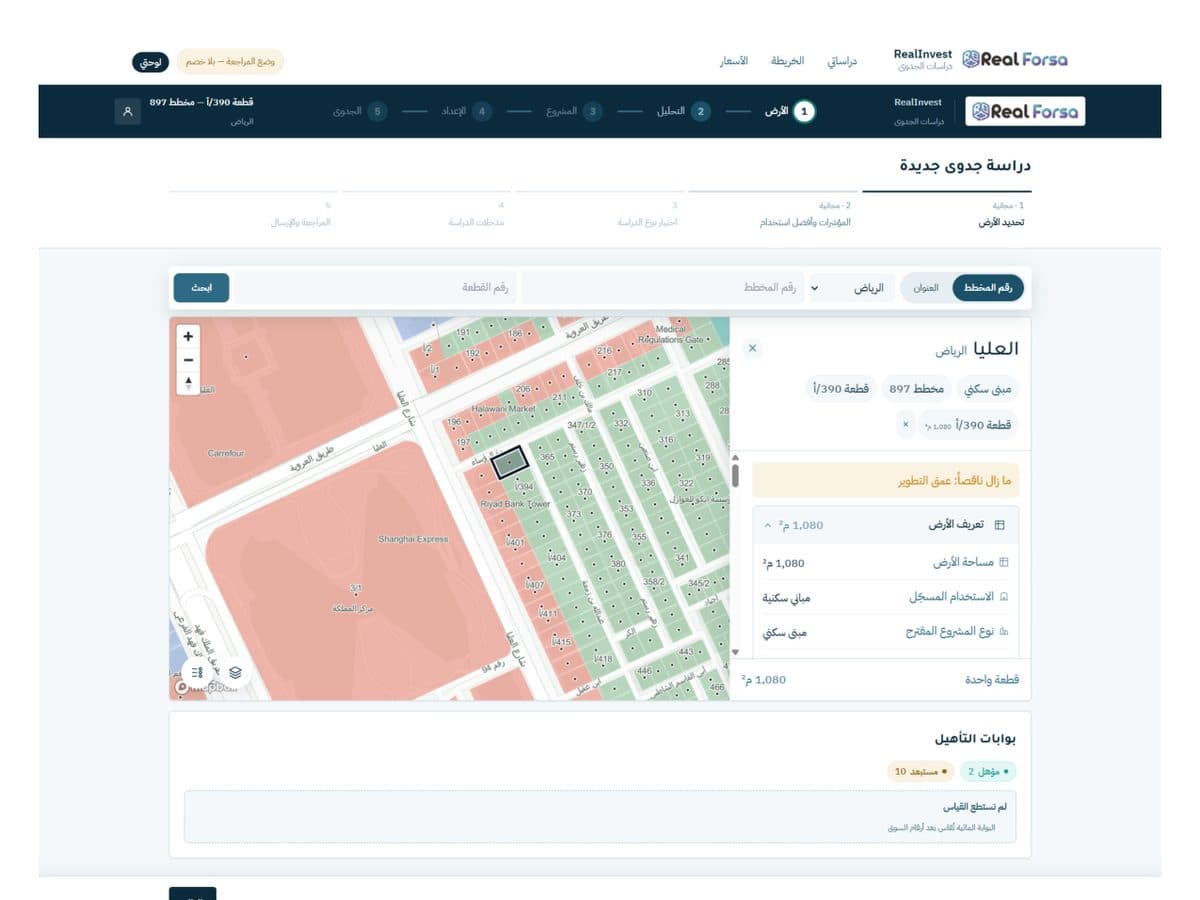Click the Real Forsa logo box in dark bar
The image size is (1200, 900).
(x=1025, y=111)
